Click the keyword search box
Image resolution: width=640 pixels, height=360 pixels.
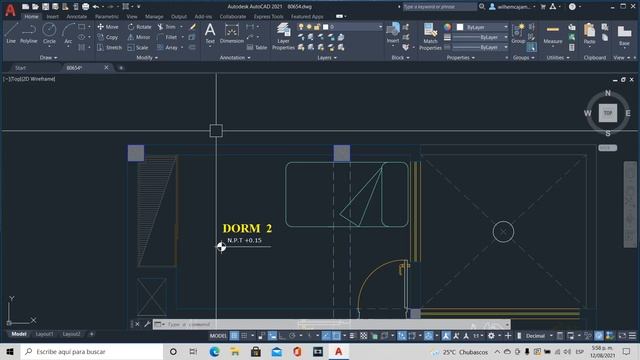click(439, 7)
